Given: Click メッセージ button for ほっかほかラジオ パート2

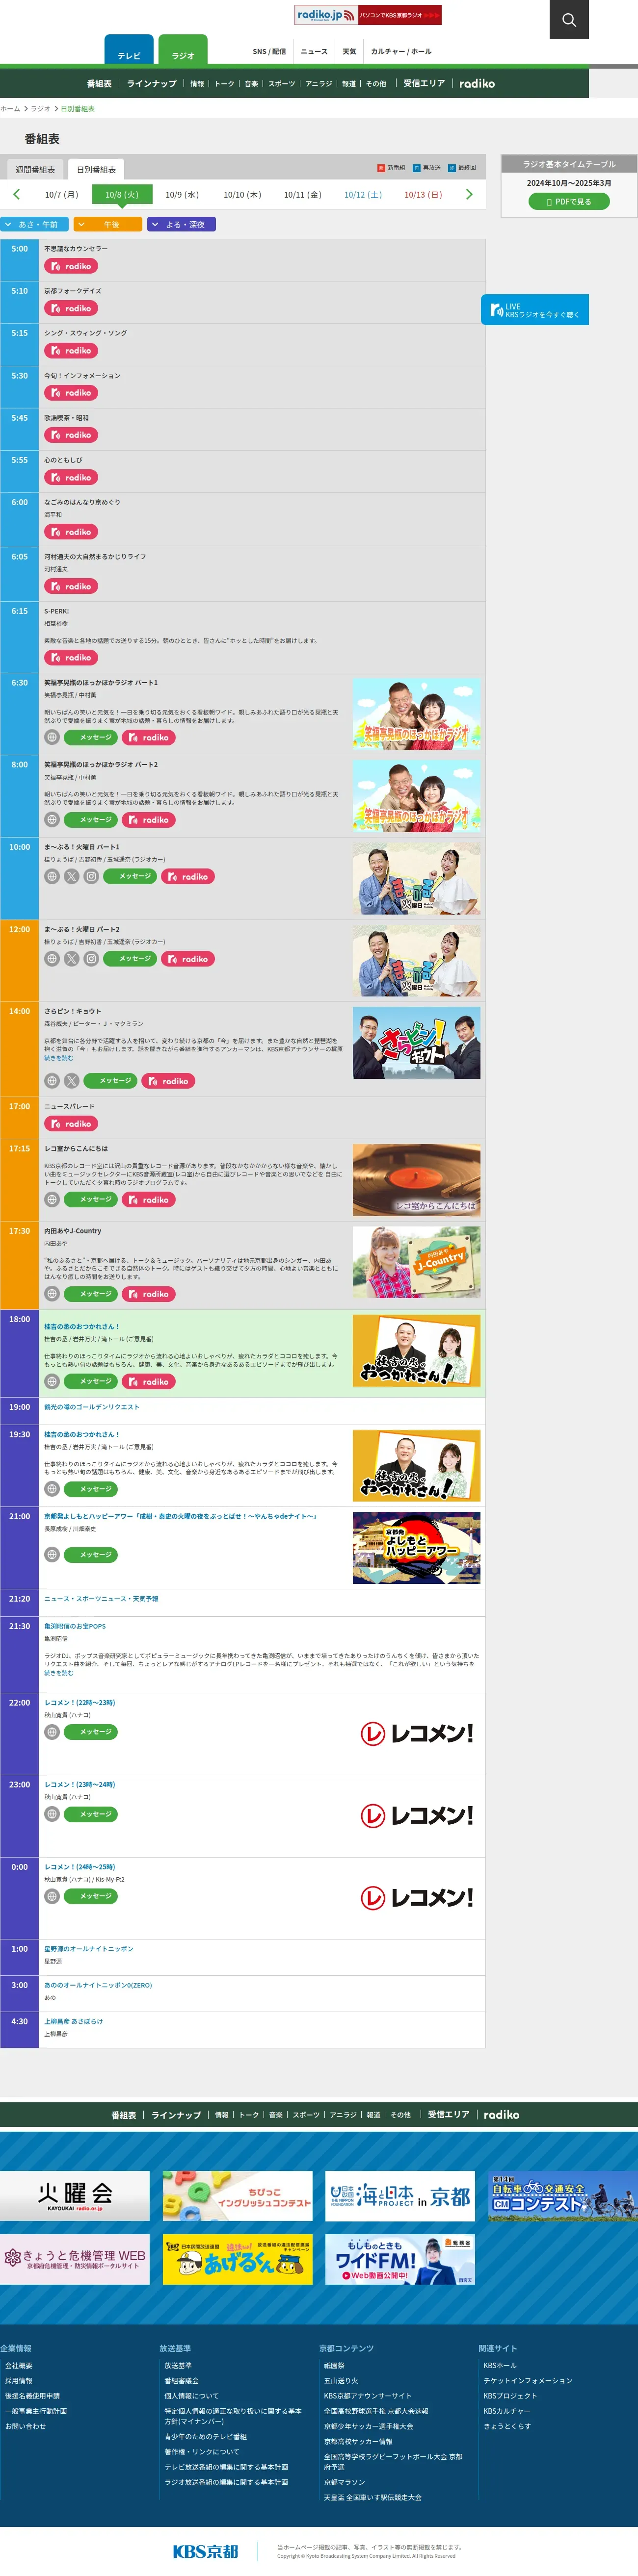Looking at the screenshot, I should pos(91,819).
